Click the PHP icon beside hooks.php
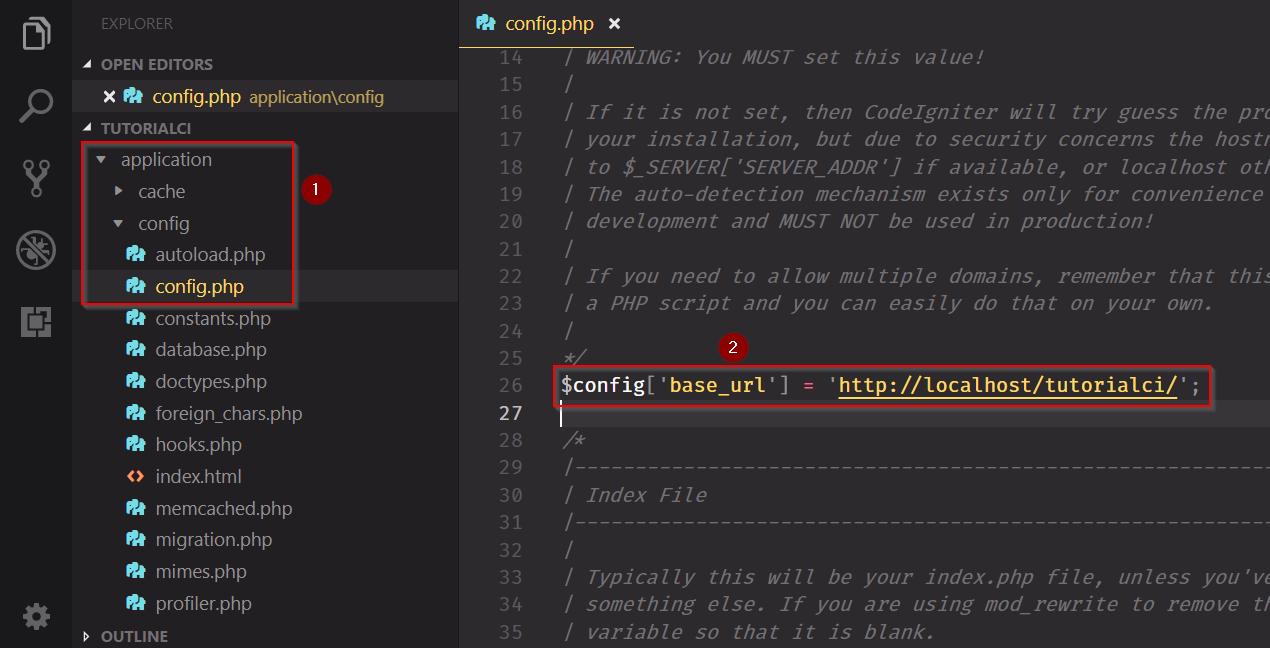The image size is (1270, 648). [x=136, y=444]
